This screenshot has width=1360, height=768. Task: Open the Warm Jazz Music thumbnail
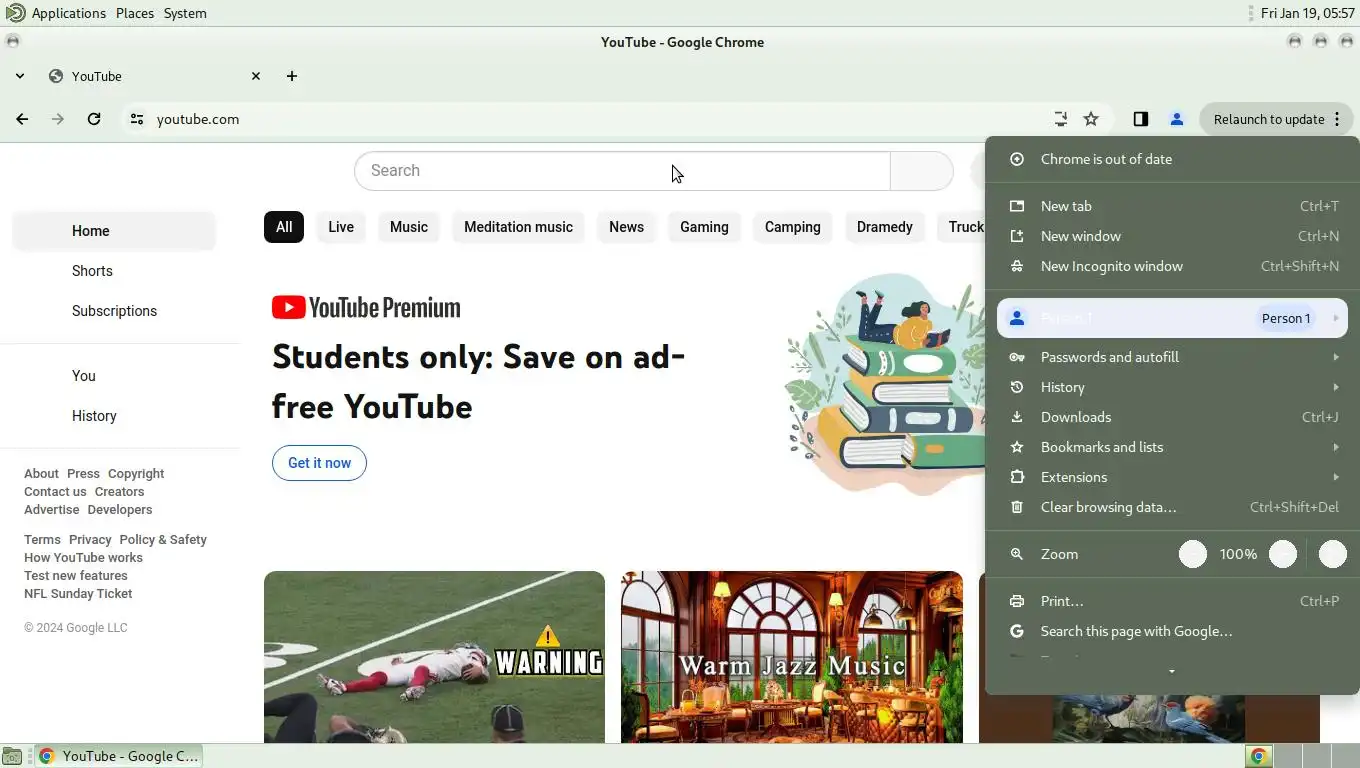pyautogui.click(x=792, y=657)
